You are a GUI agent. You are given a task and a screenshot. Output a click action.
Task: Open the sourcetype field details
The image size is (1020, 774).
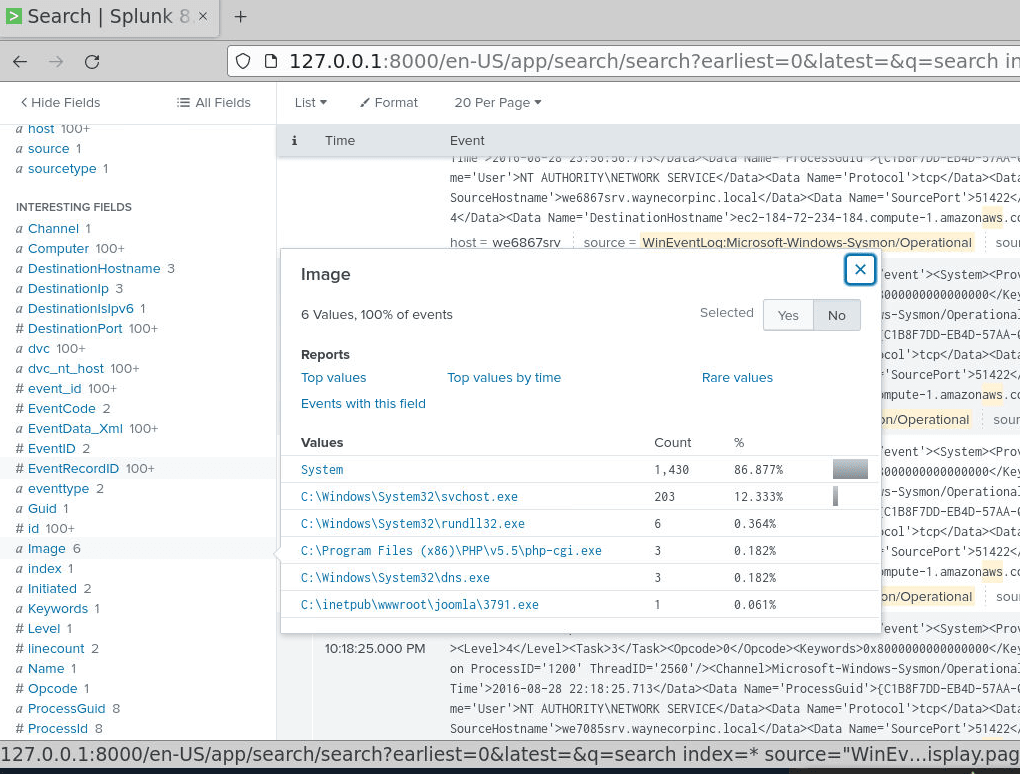click(x=62, y=169)
